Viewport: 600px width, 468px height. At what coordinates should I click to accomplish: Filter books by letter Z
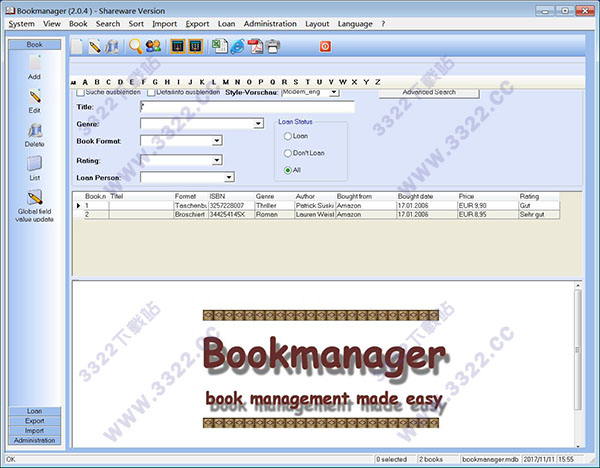[x=378, y=82]
